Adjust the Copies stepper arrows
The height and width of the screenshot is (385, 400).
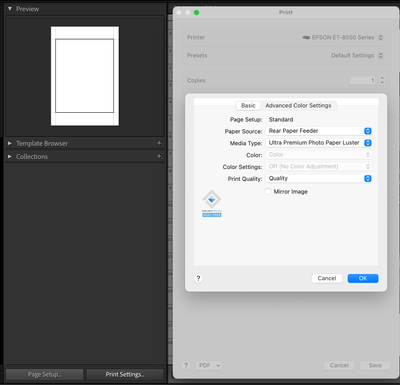click(382, 80)
